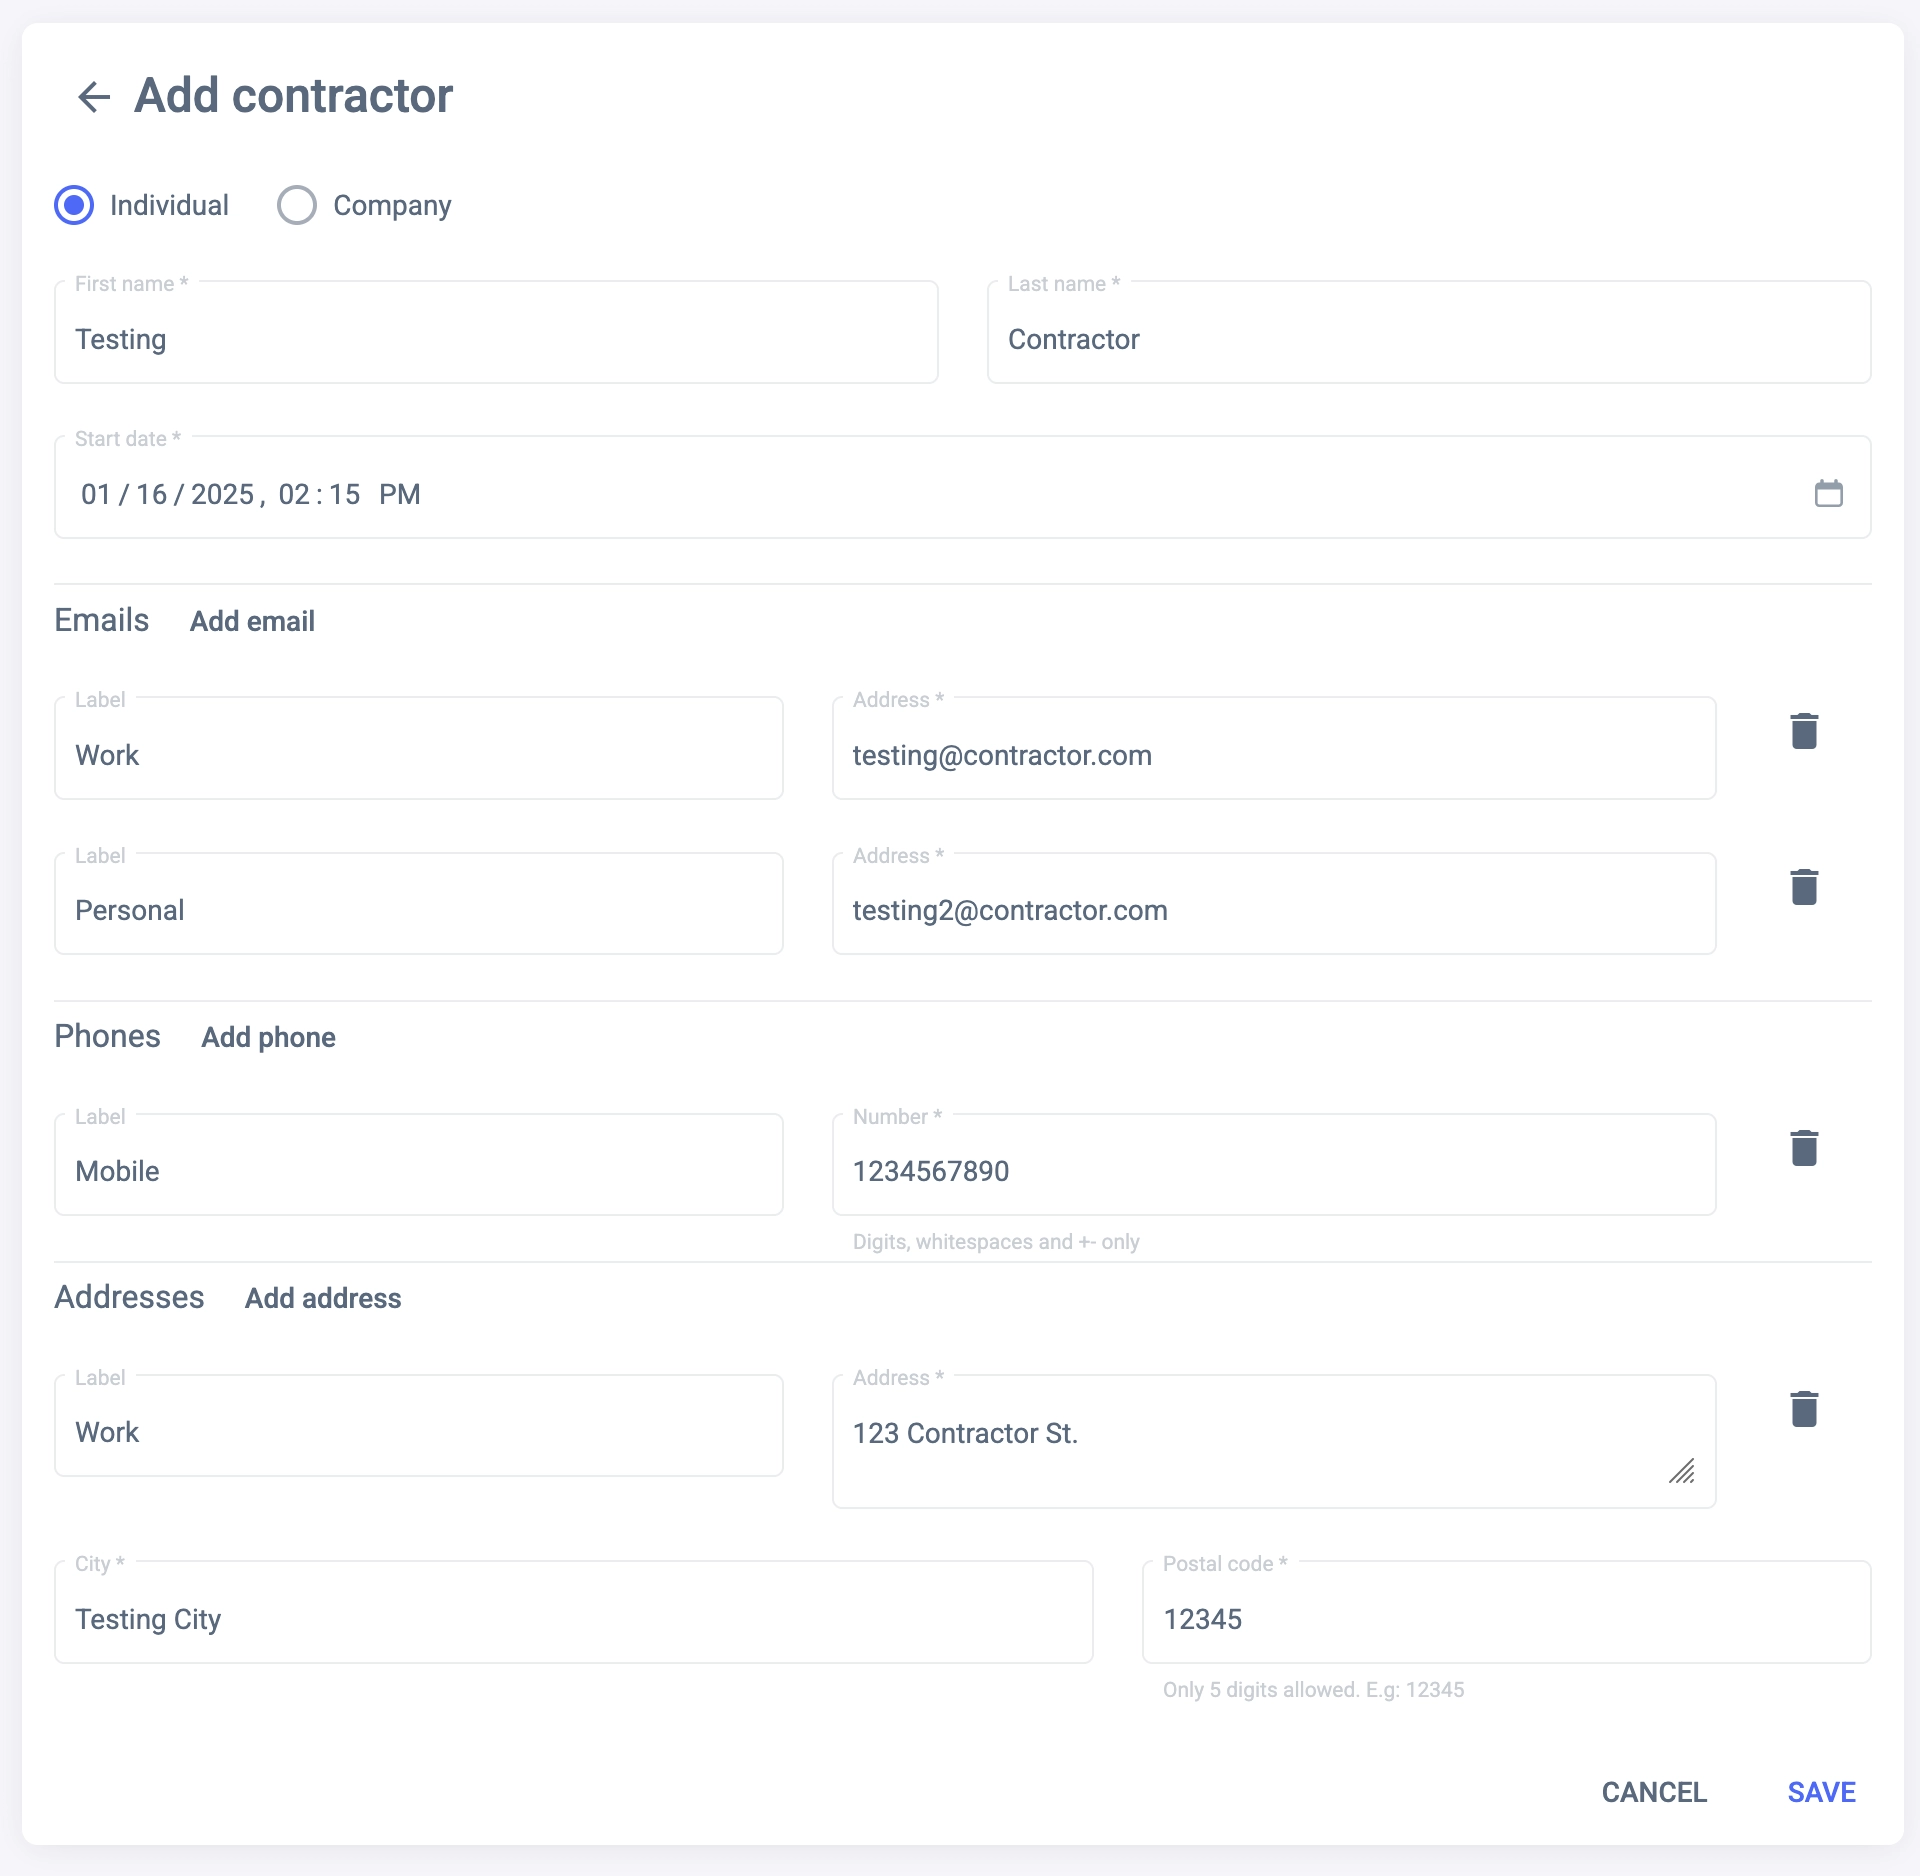Edit the phone Number field
The image size is (1920, 1876).
click(1273, 1171)
